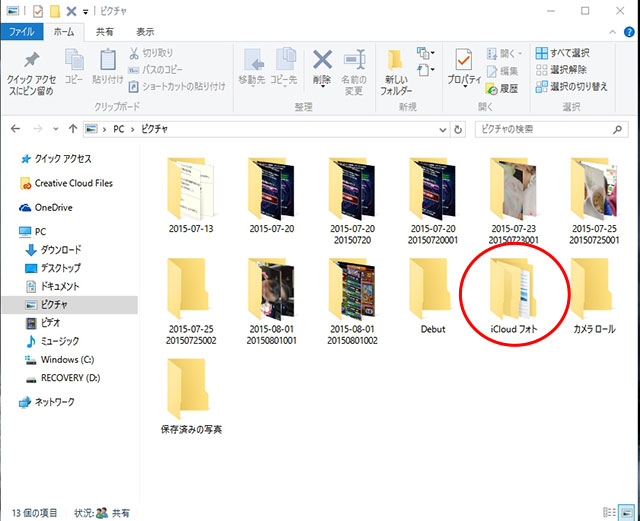Select OneDrive in the sidebar
This screenshot has height=521, width=640.
coord(46,207)
